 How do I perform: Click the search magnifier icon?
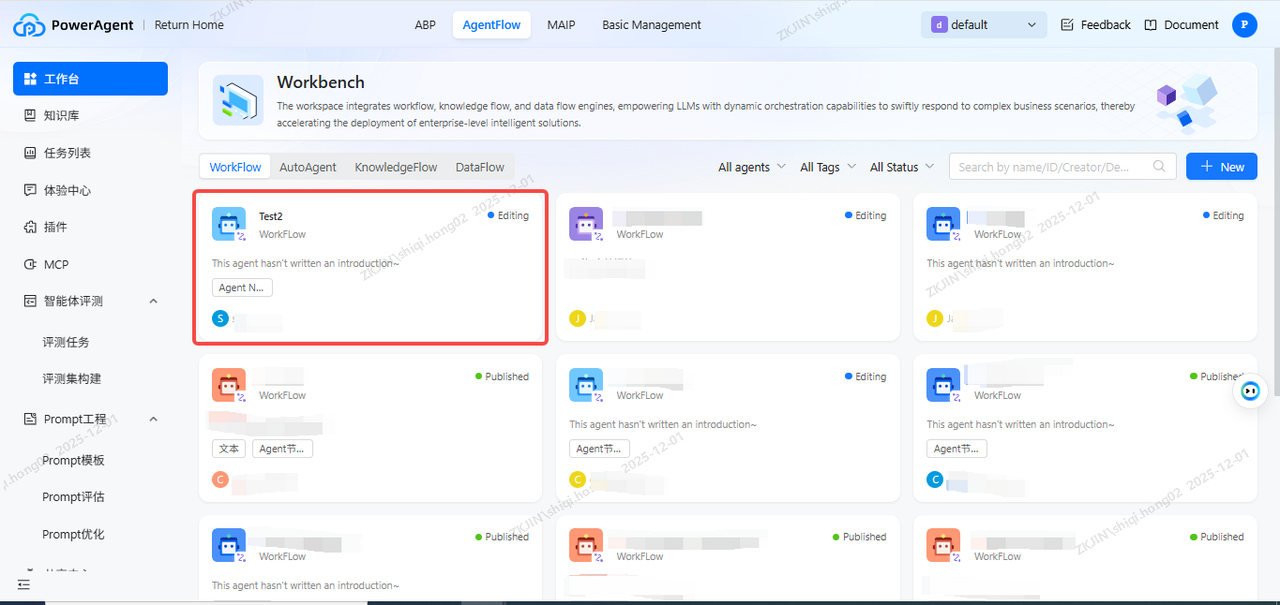1160,167
